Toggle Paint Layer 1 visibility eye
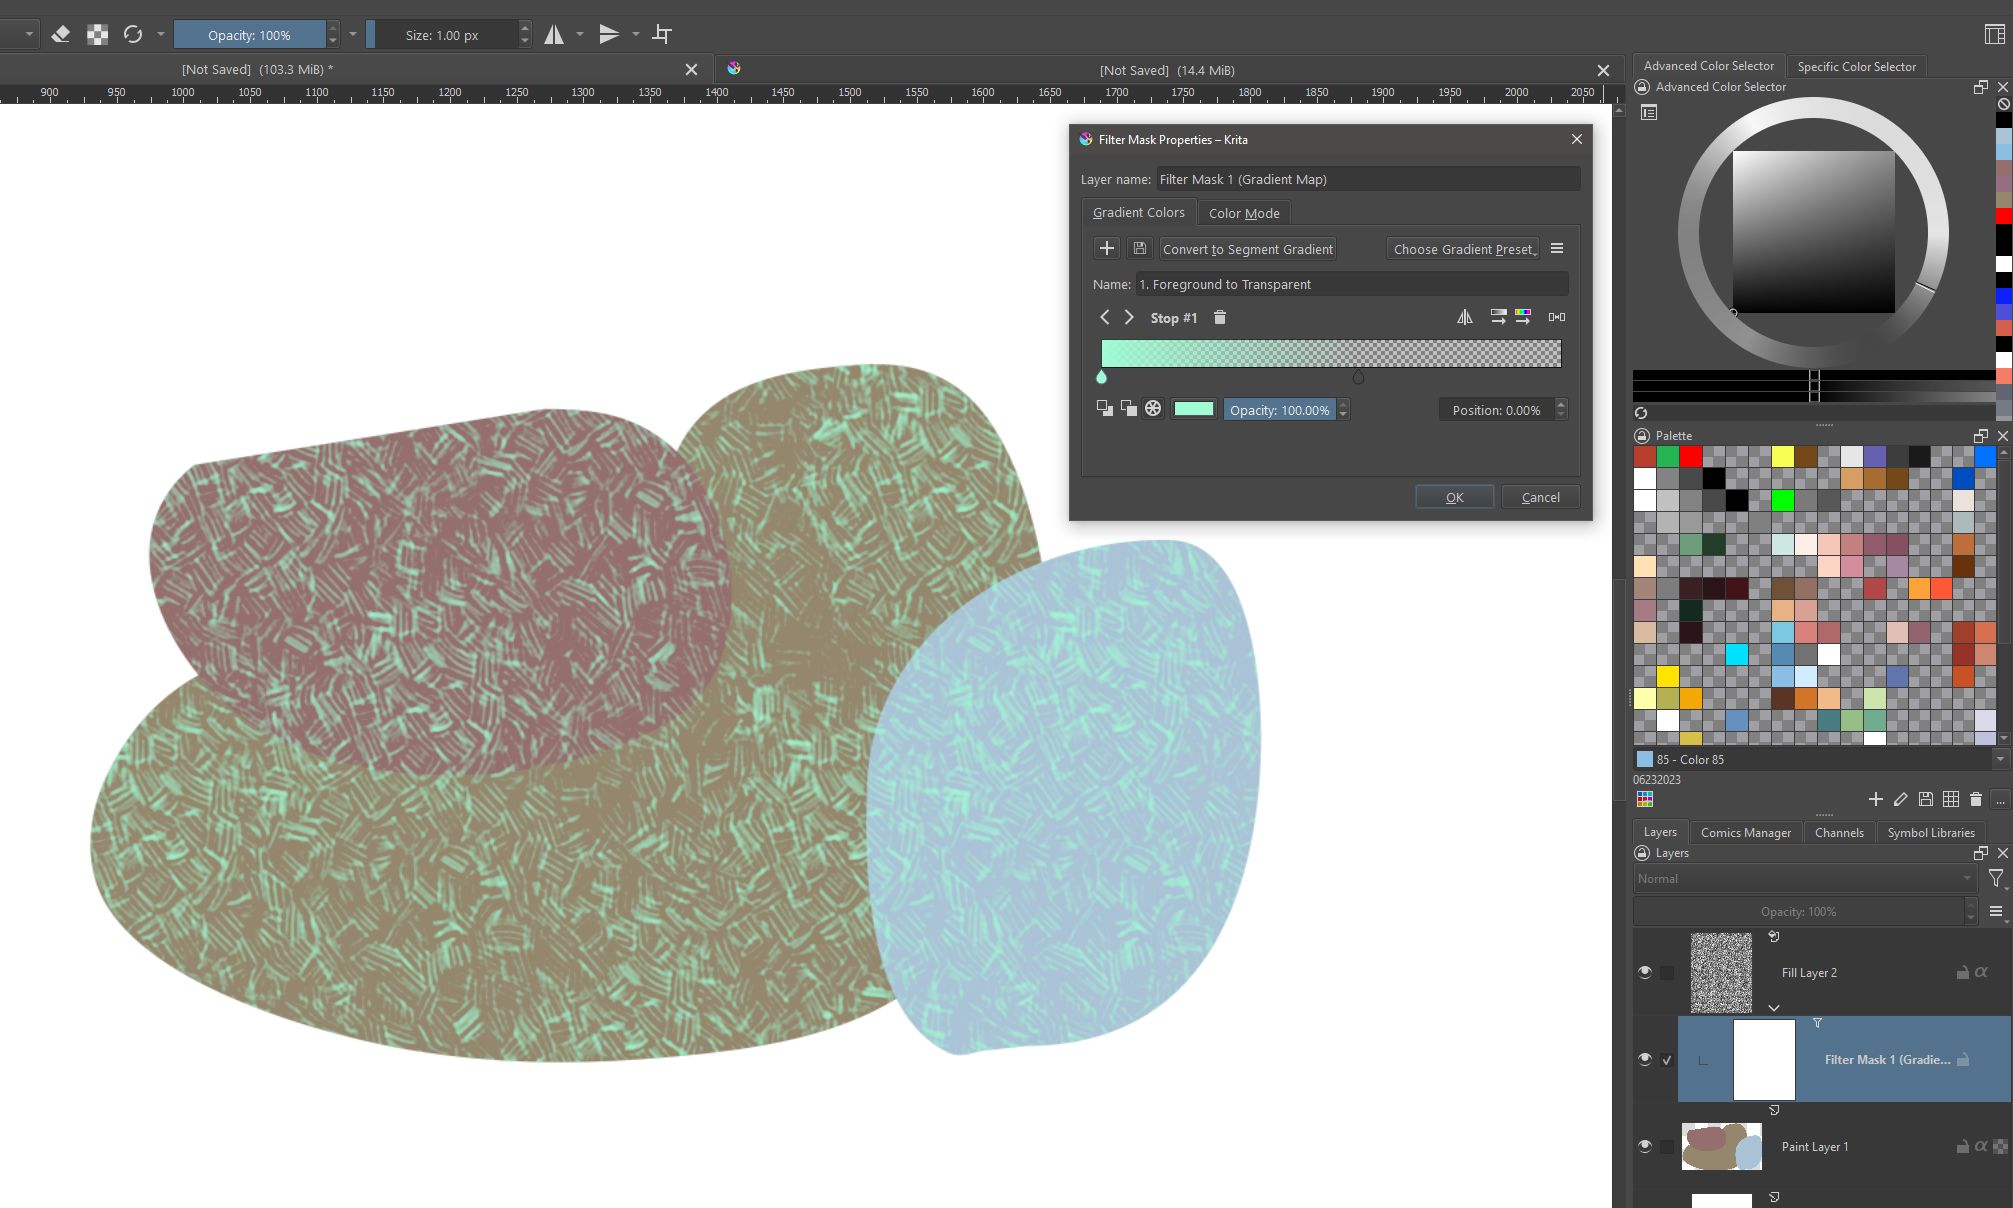Screen dimensions: 2013x1208 (x=1644, y=1146)
